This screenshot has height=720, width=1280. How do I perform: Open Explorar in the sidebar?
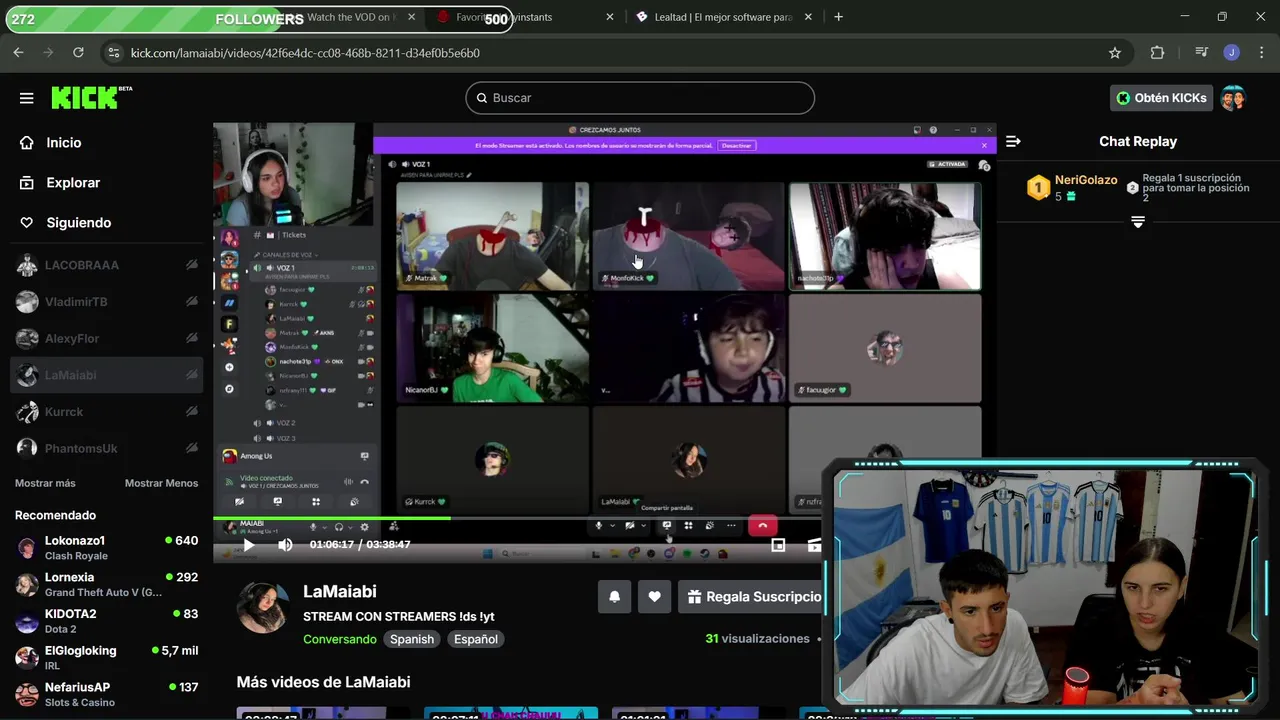(x=73, y=183)
